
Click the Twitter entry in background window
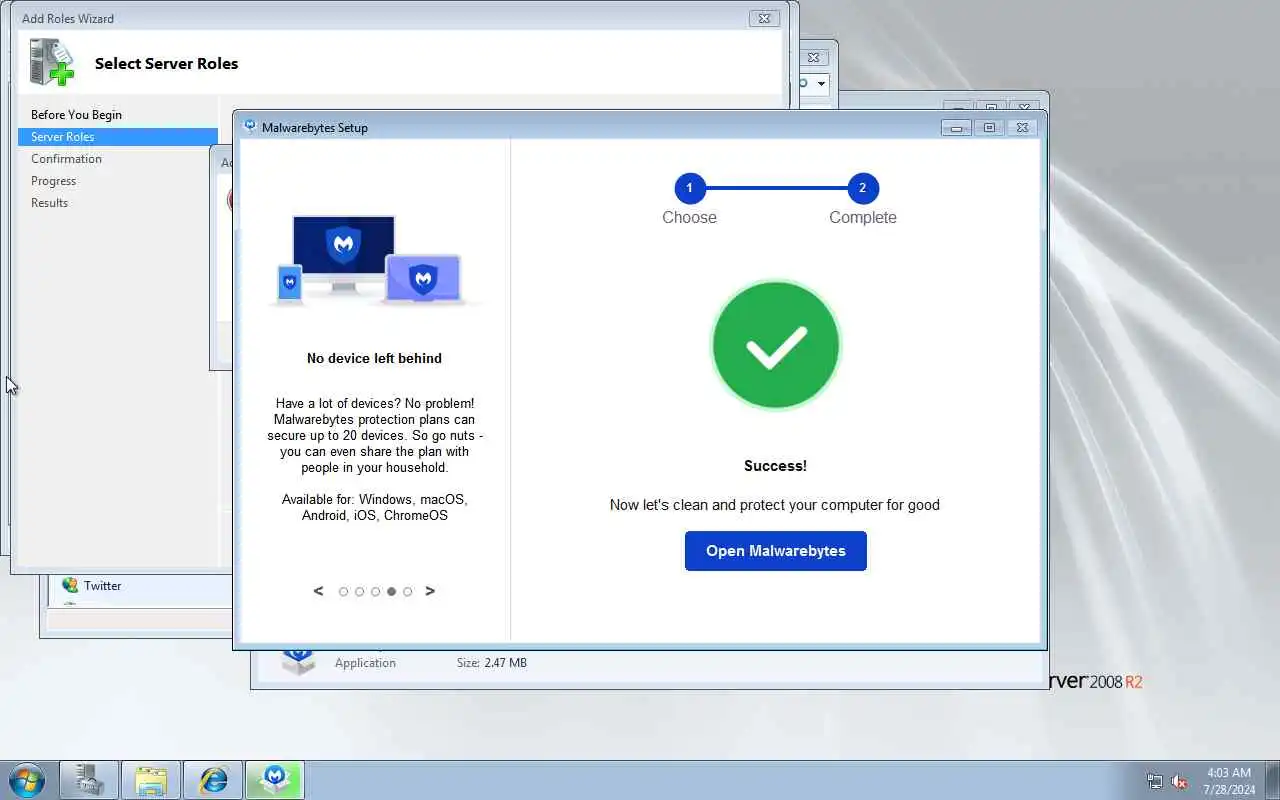tap(102, 586)
